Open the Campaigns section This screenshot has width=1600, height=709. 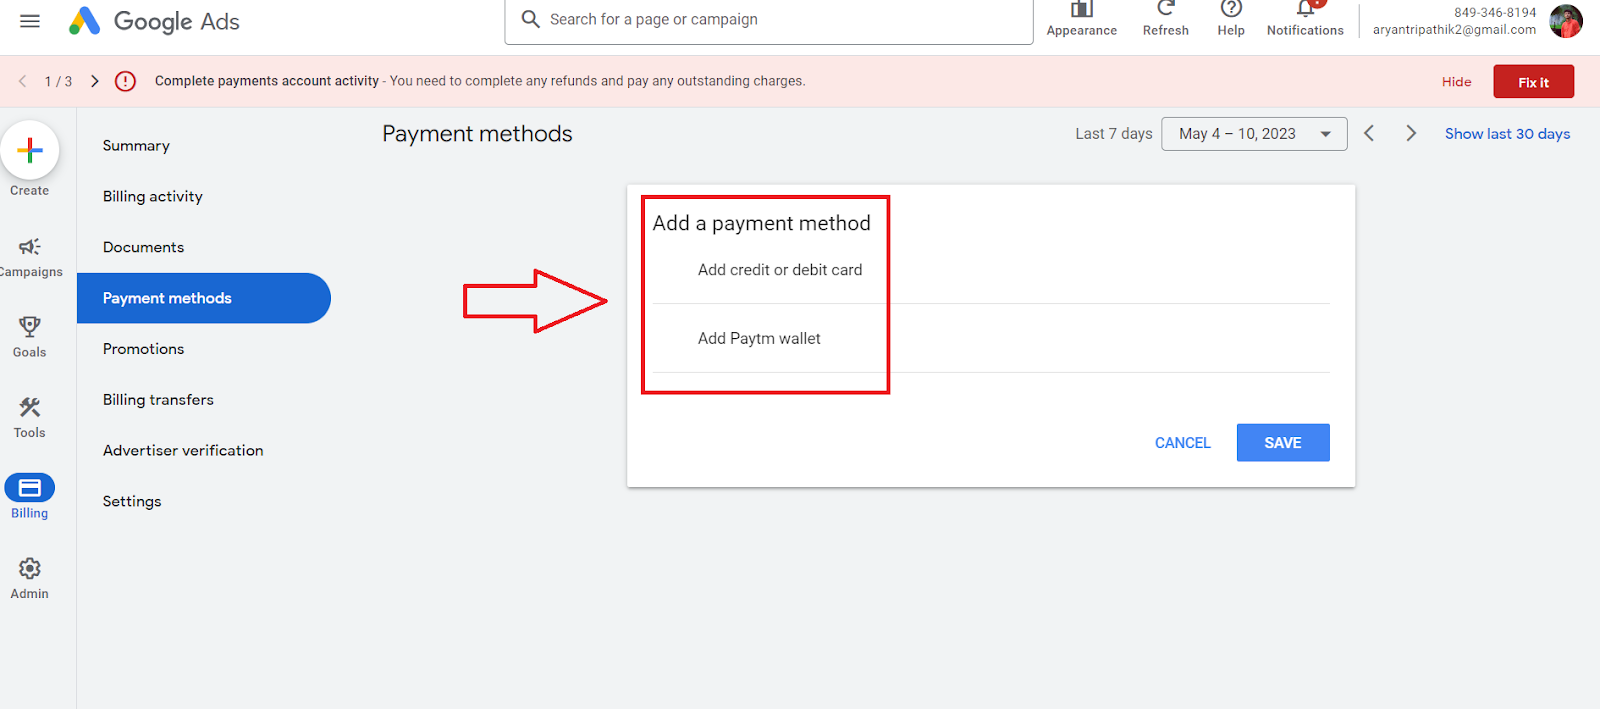pos(30,257)
